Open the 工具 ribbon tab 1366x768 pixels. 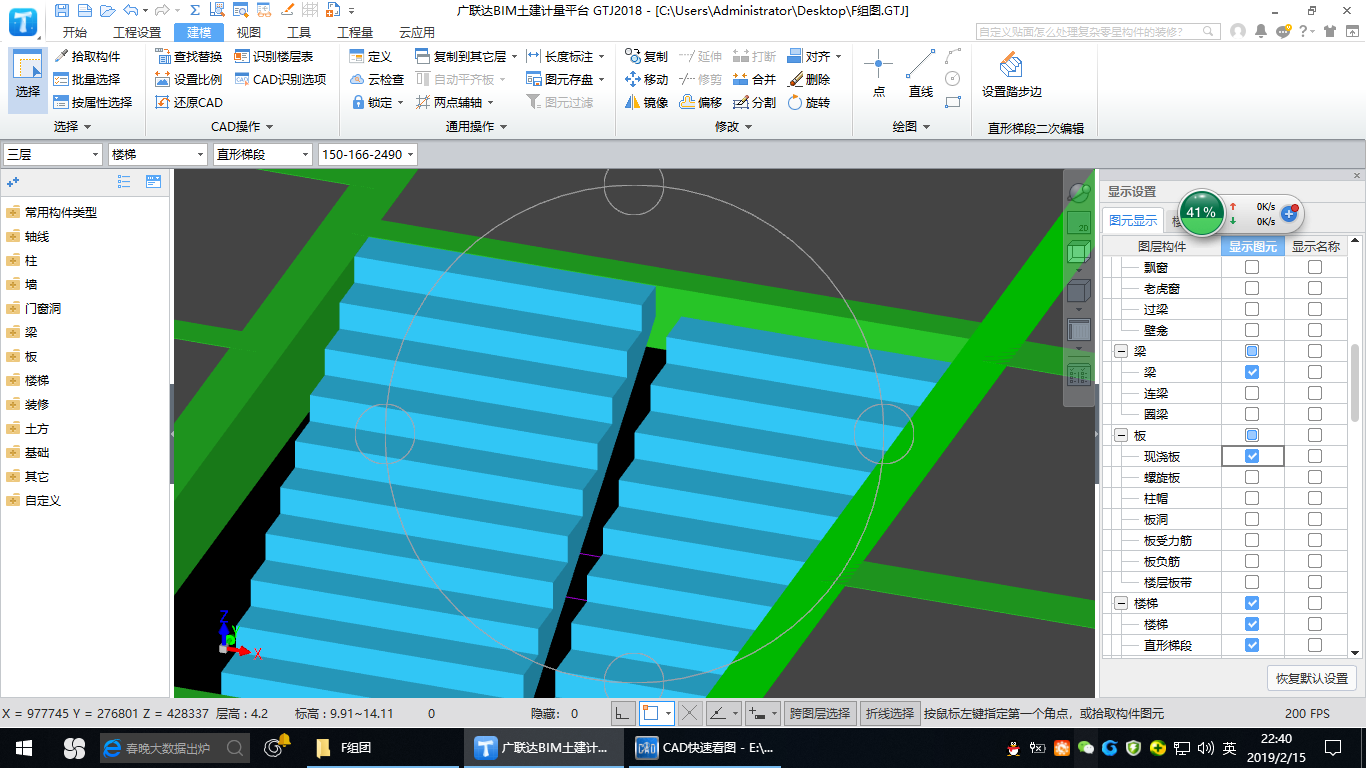tap(299, 32)
